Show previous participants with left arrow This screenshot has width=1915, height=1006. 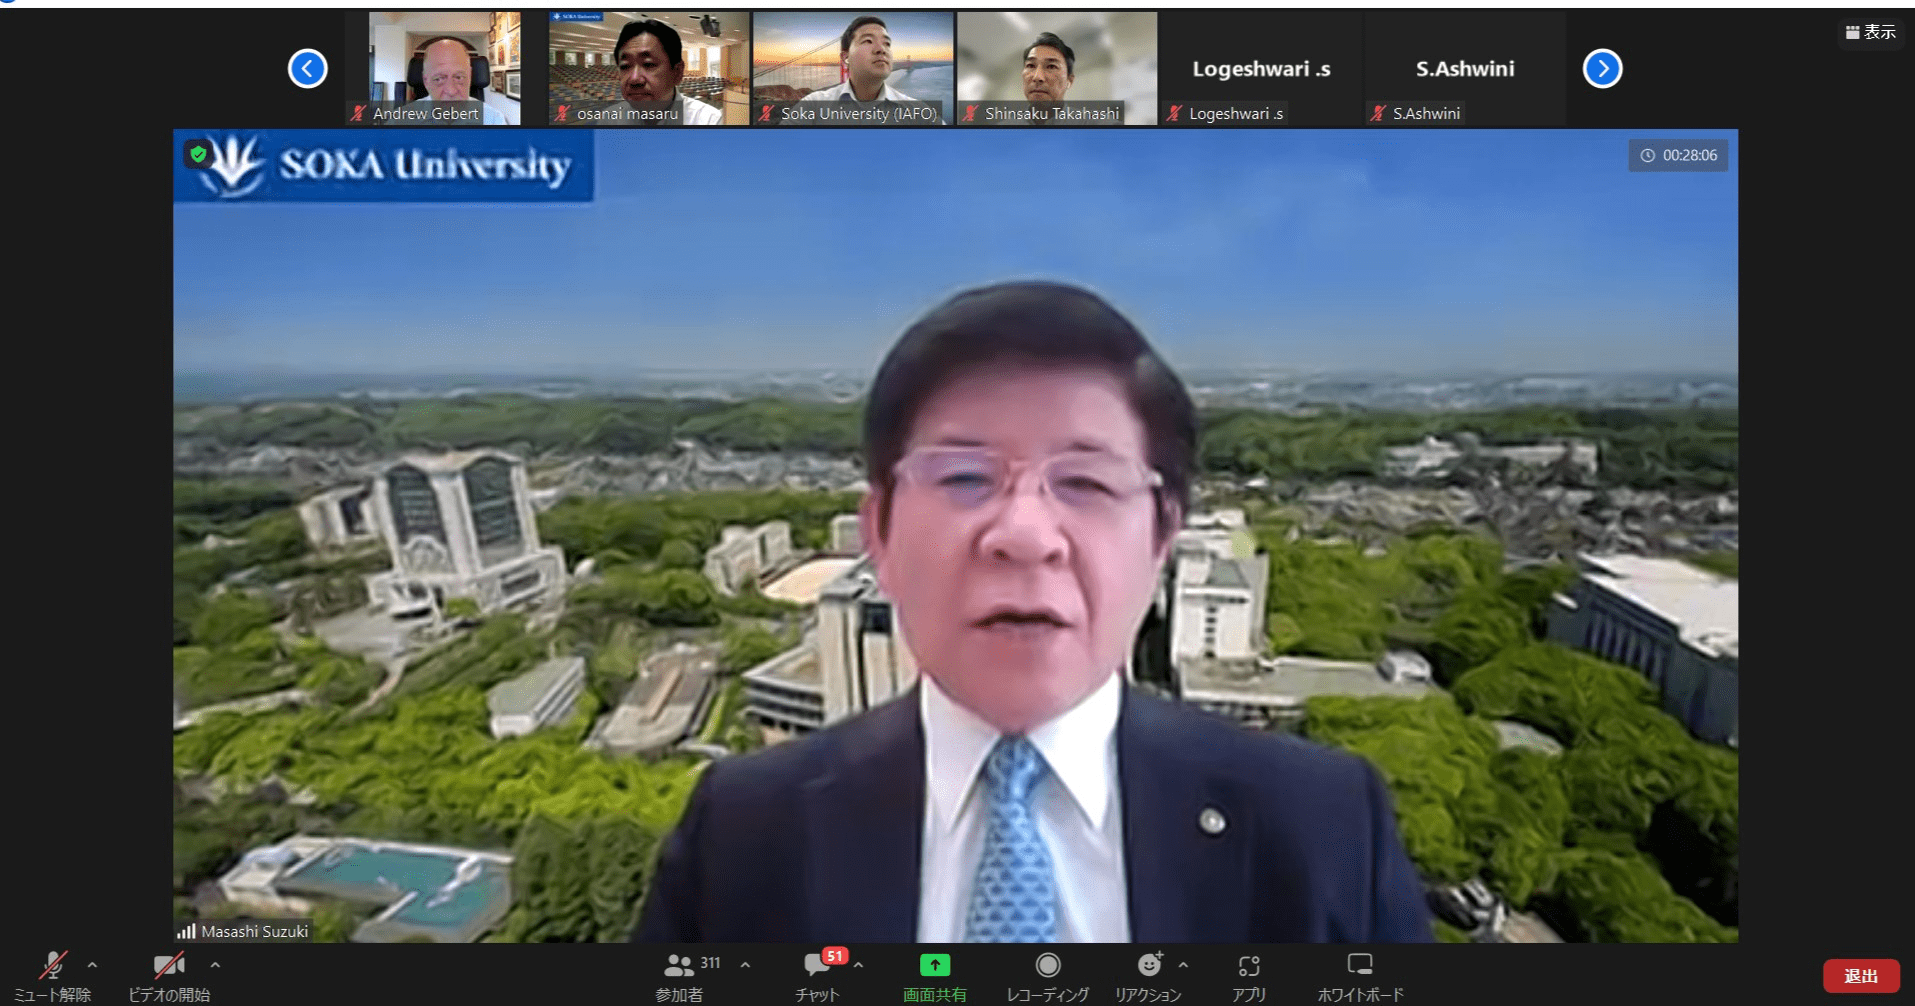308,69
